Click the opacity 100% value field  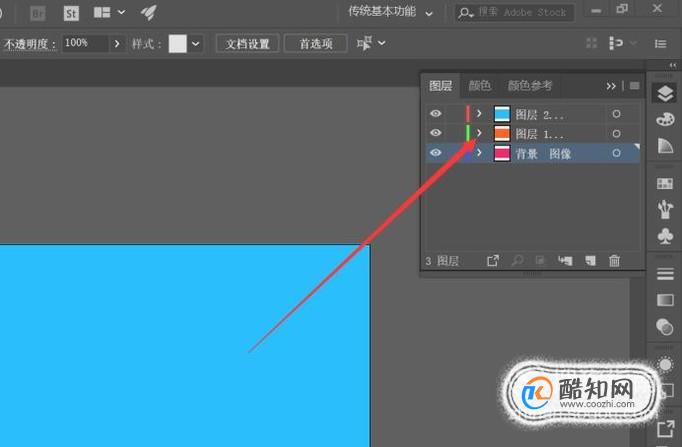tap(85, 43)
